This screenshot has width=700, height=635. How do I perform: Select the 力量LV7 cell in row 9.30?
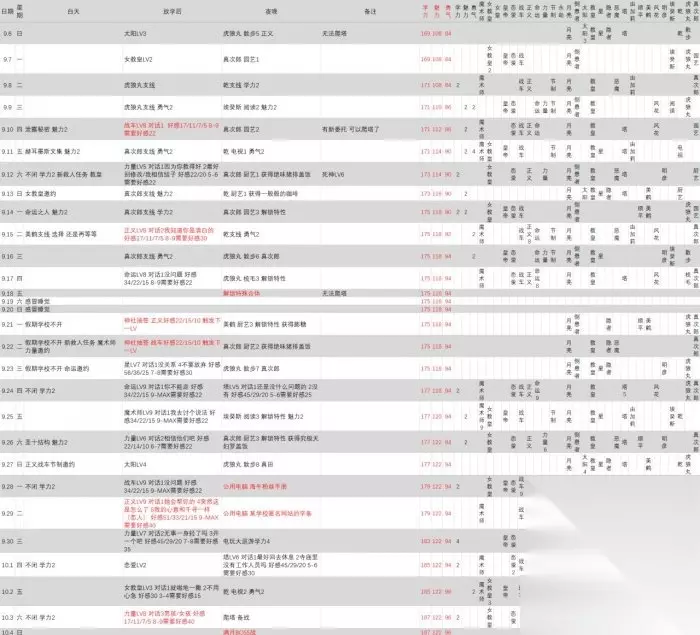point(171,541)
